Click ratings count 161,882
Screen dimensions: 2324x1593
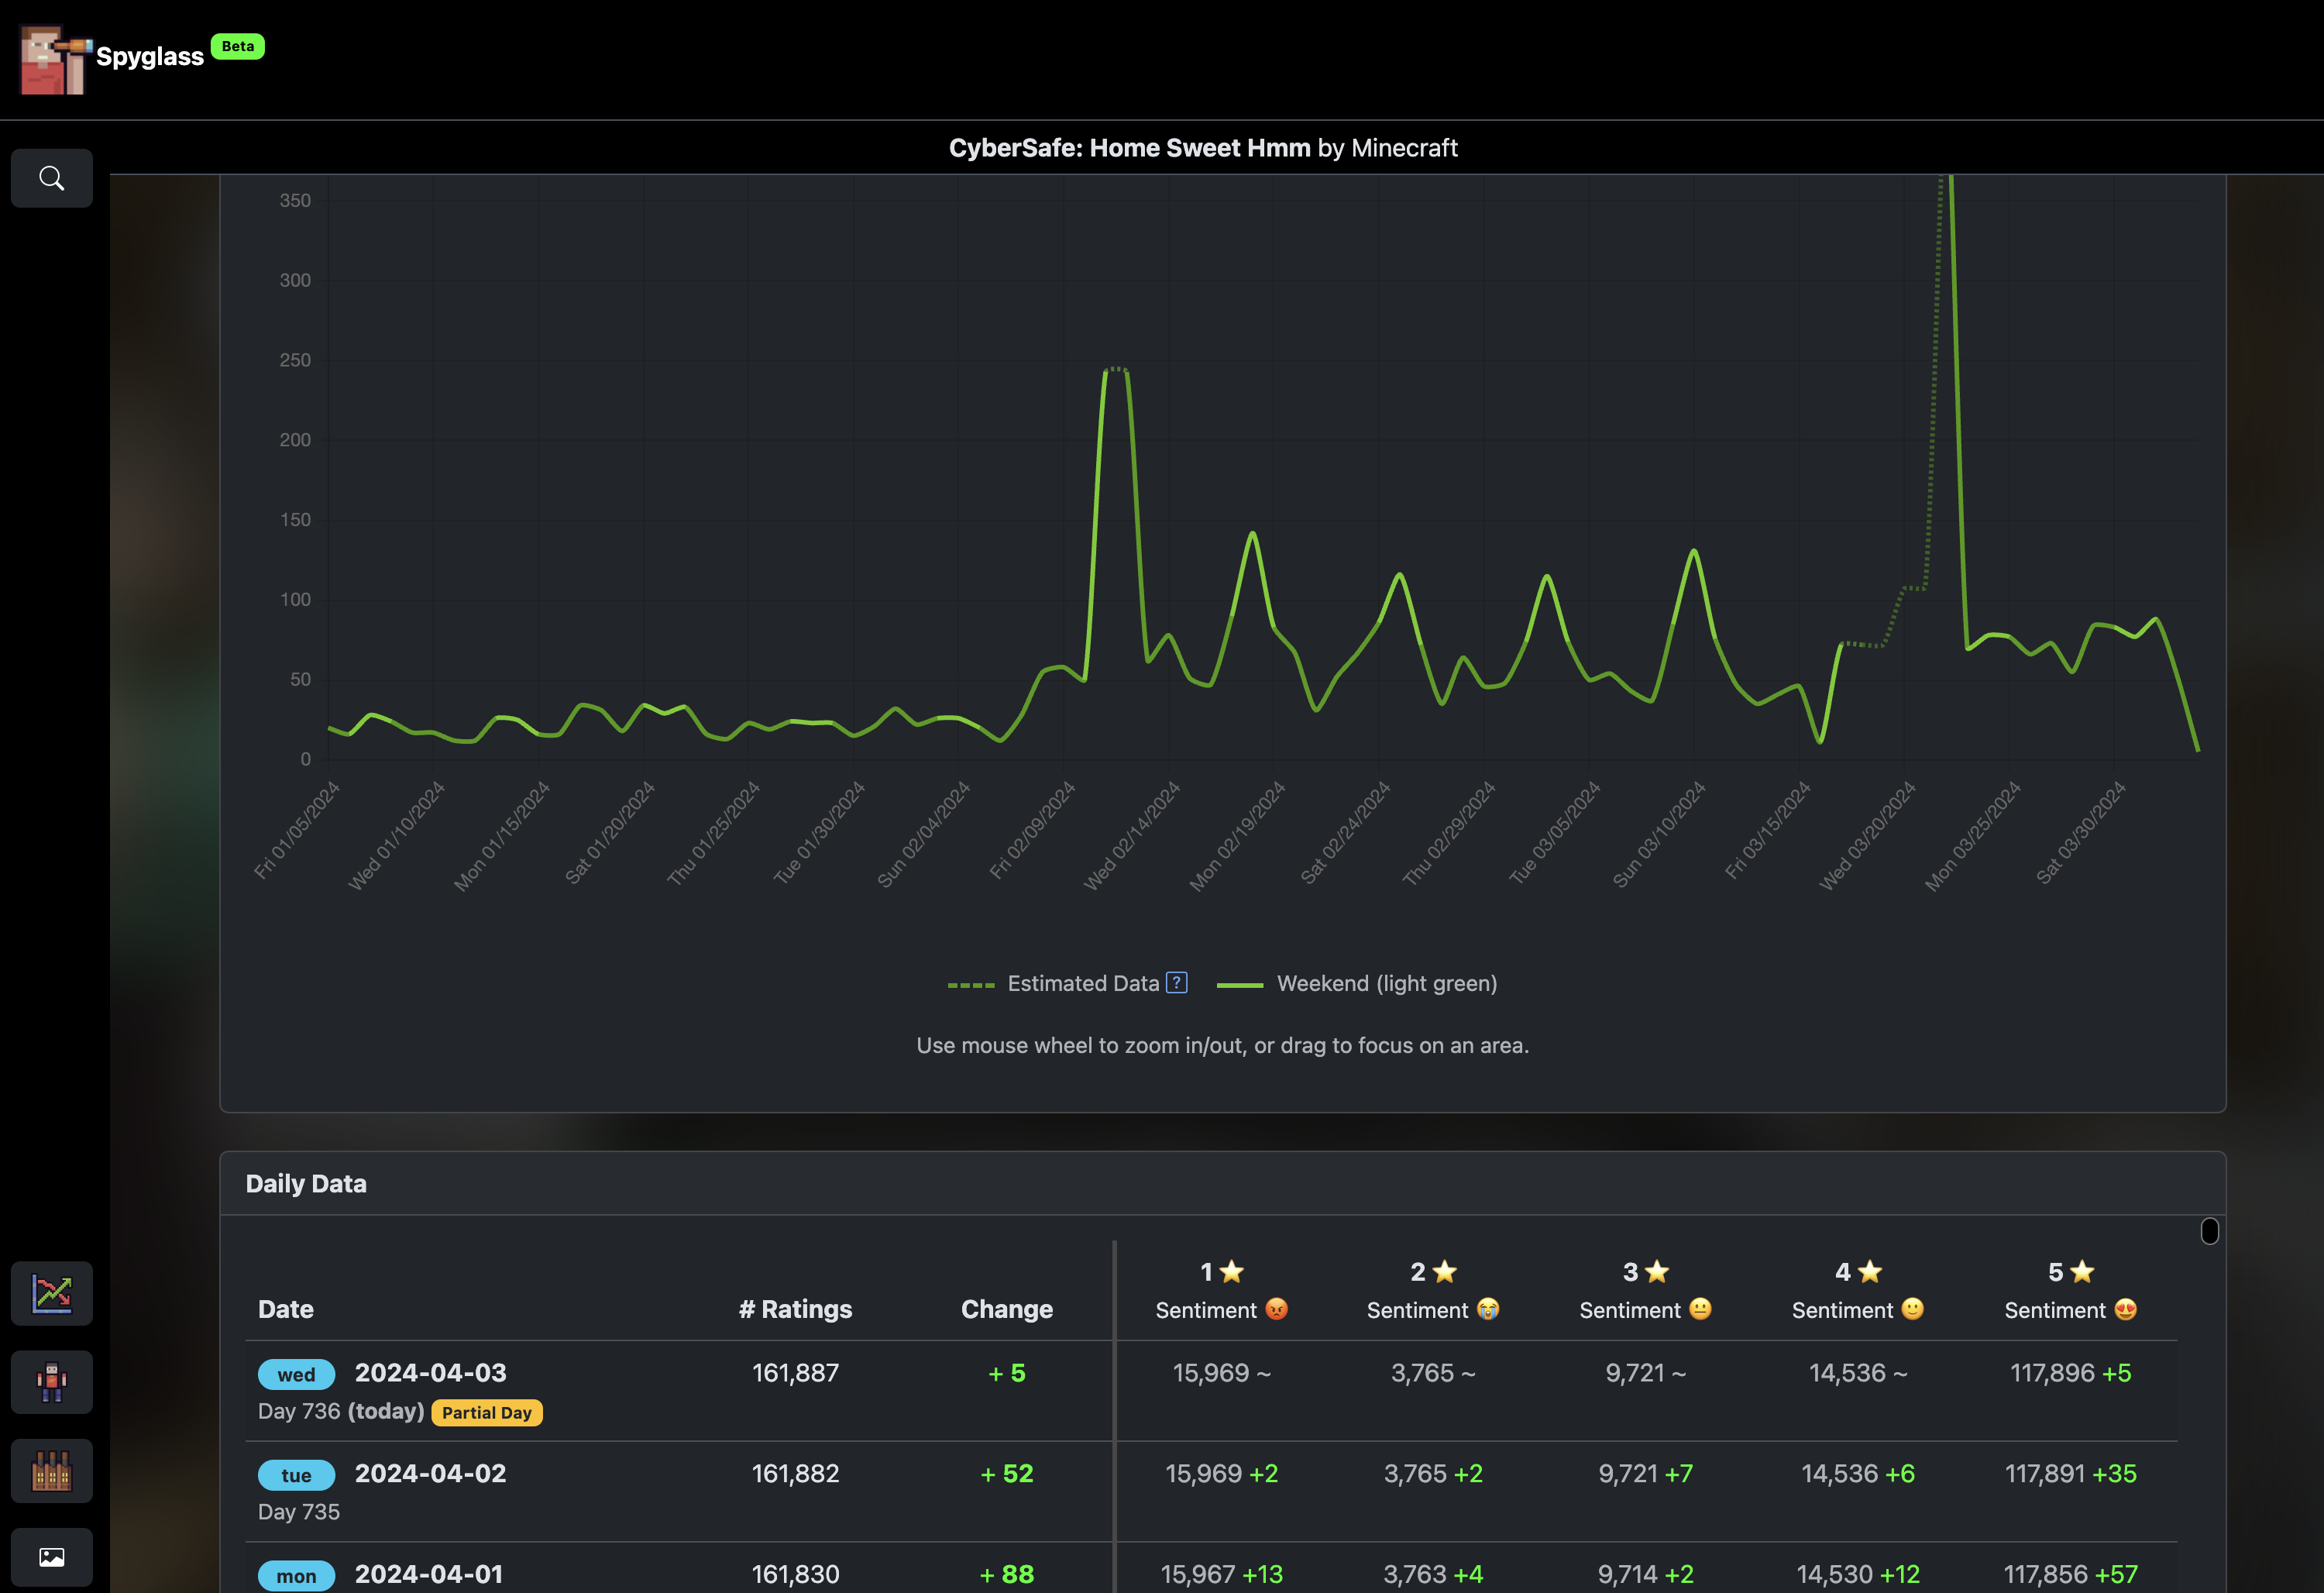pos(796,1474)
